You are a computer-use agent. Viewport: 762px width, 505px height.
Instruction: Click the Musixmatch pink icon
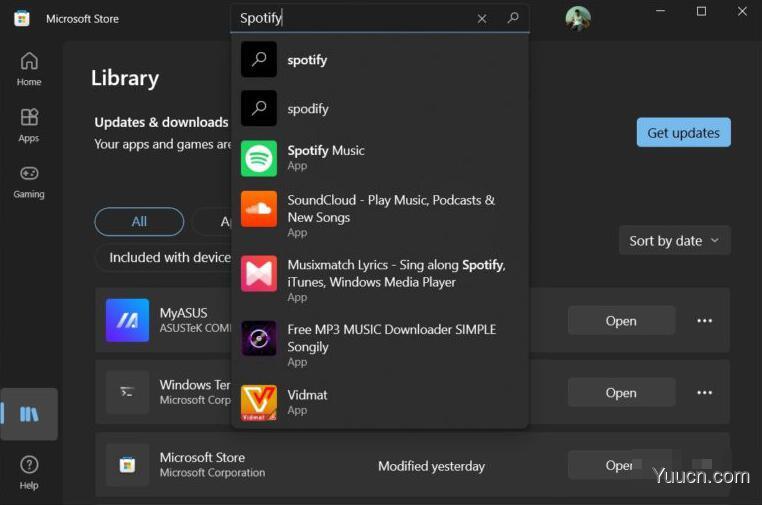(259, 273)
